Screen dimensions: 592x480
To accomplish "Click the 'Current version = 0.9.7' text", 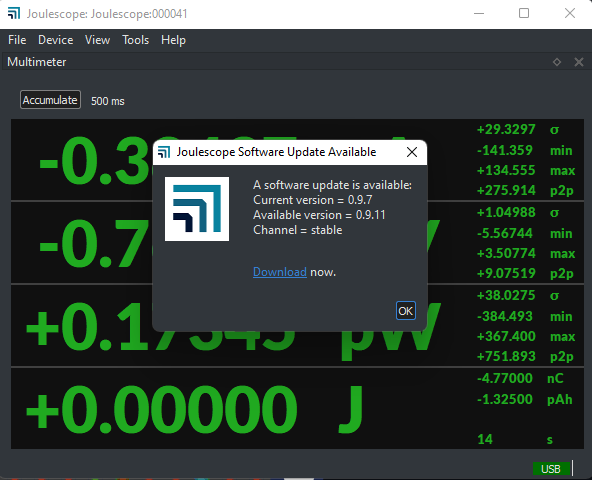I will pos(313,200).
